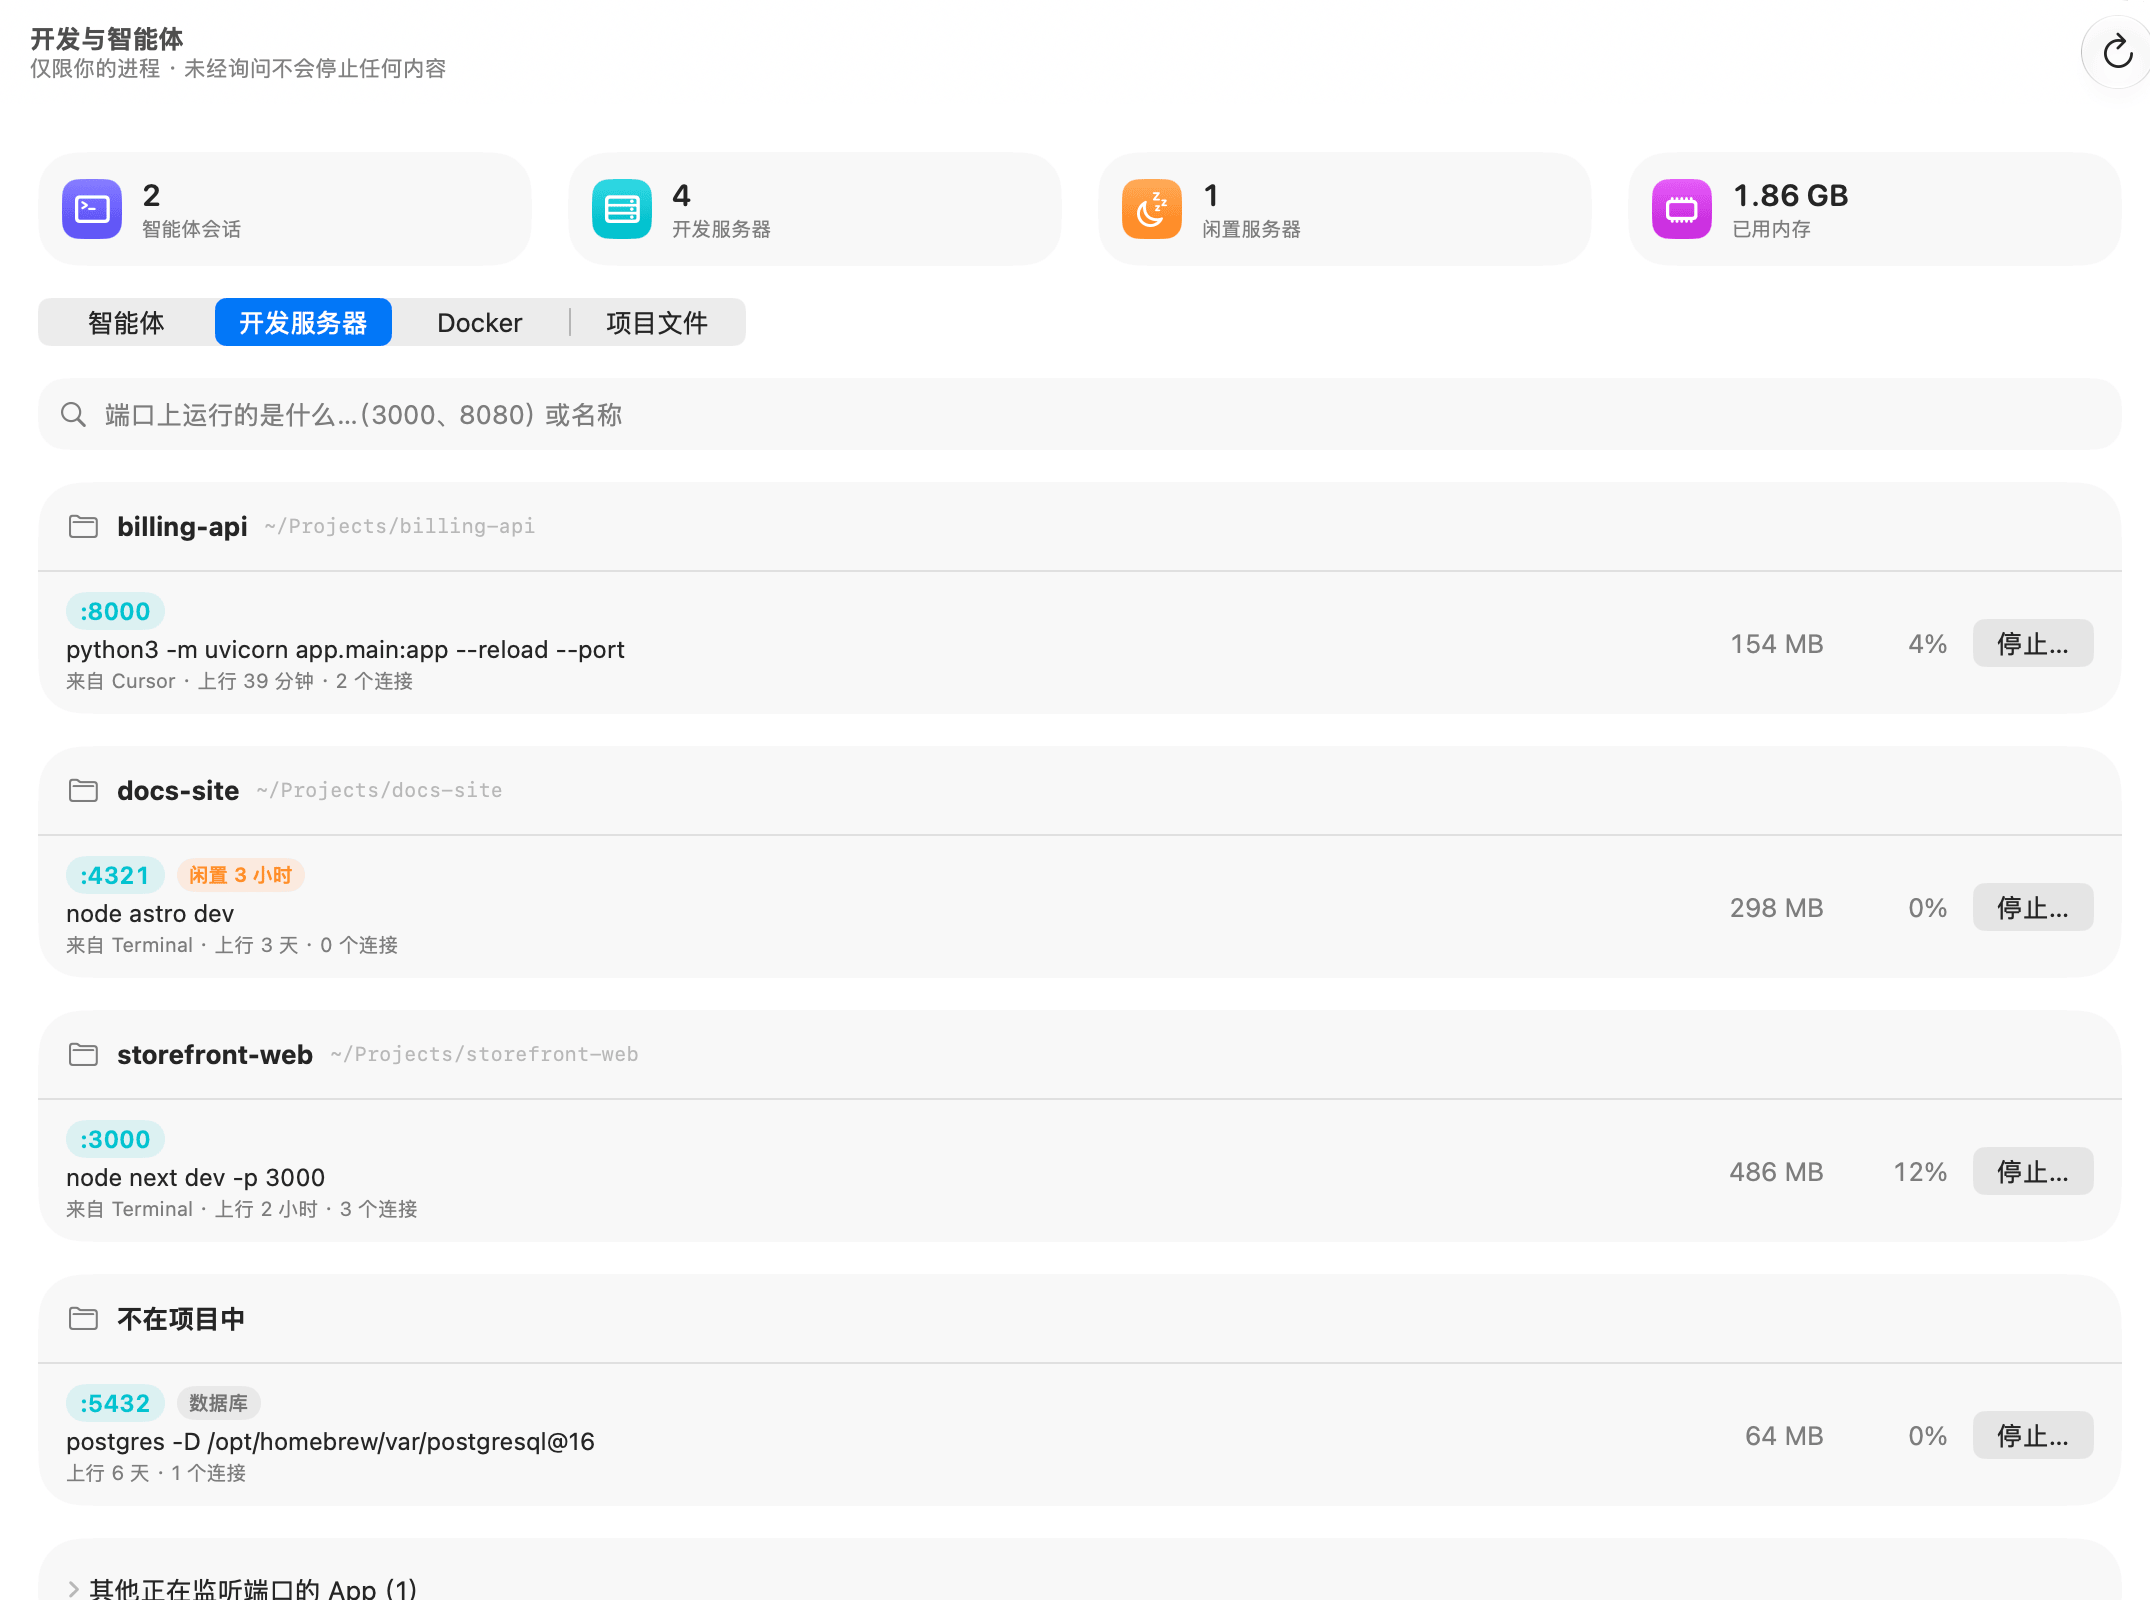This screenshot has width=2150, height=1600.
Task: Select the 开发服务器 tab
Action: coord(303,322)
